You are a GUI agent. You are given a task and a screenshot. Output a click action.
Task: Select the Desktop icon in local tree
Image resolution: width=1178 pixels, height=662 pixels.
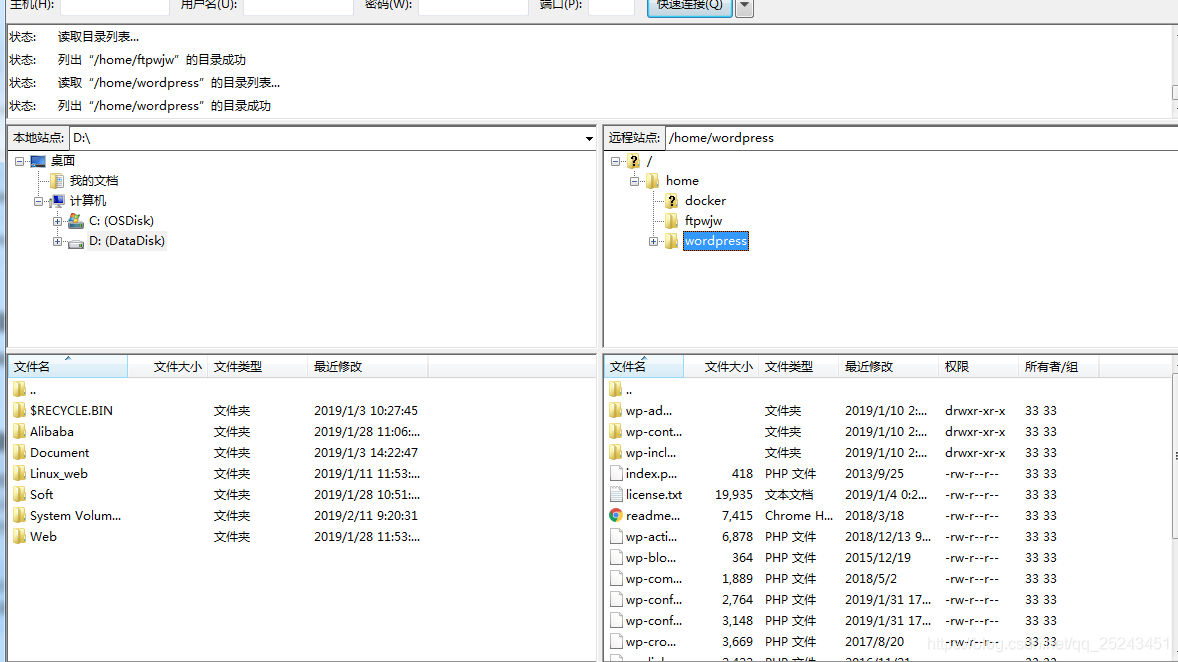(x=38, y=161)
